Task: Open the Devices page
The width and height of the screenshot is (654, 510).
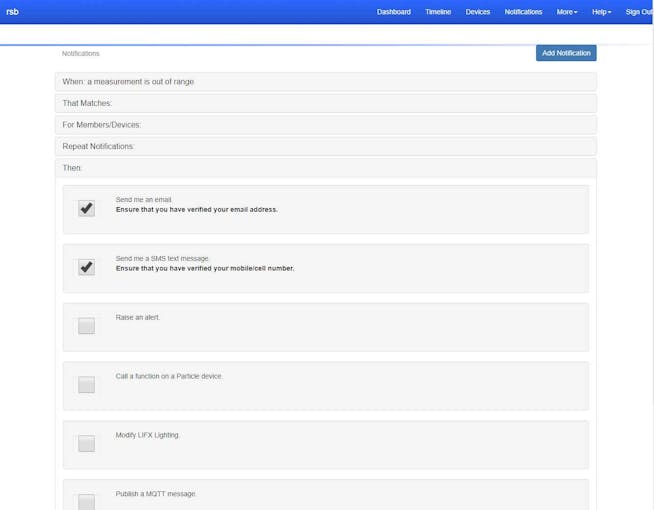Action: [478, 12]
